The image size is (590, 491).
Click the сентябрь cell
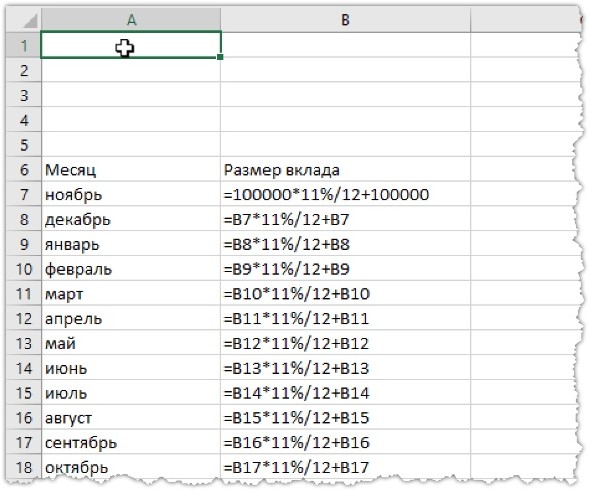[x=131, y=442]
